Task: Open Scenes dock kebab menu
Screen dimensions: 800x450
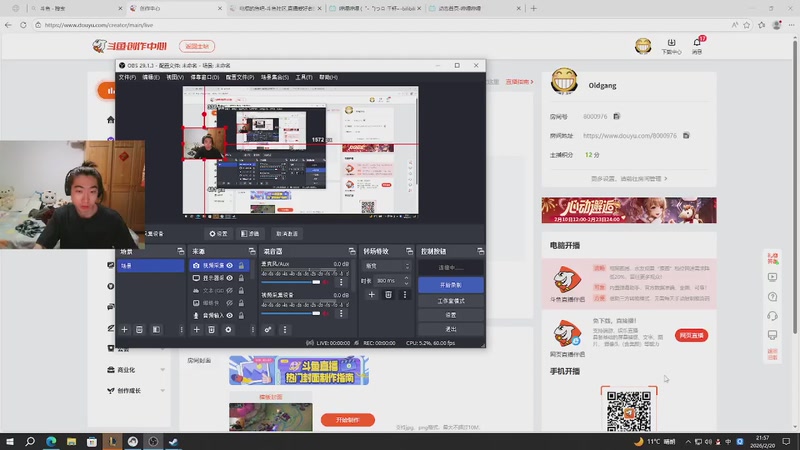Action: (181, 330)
